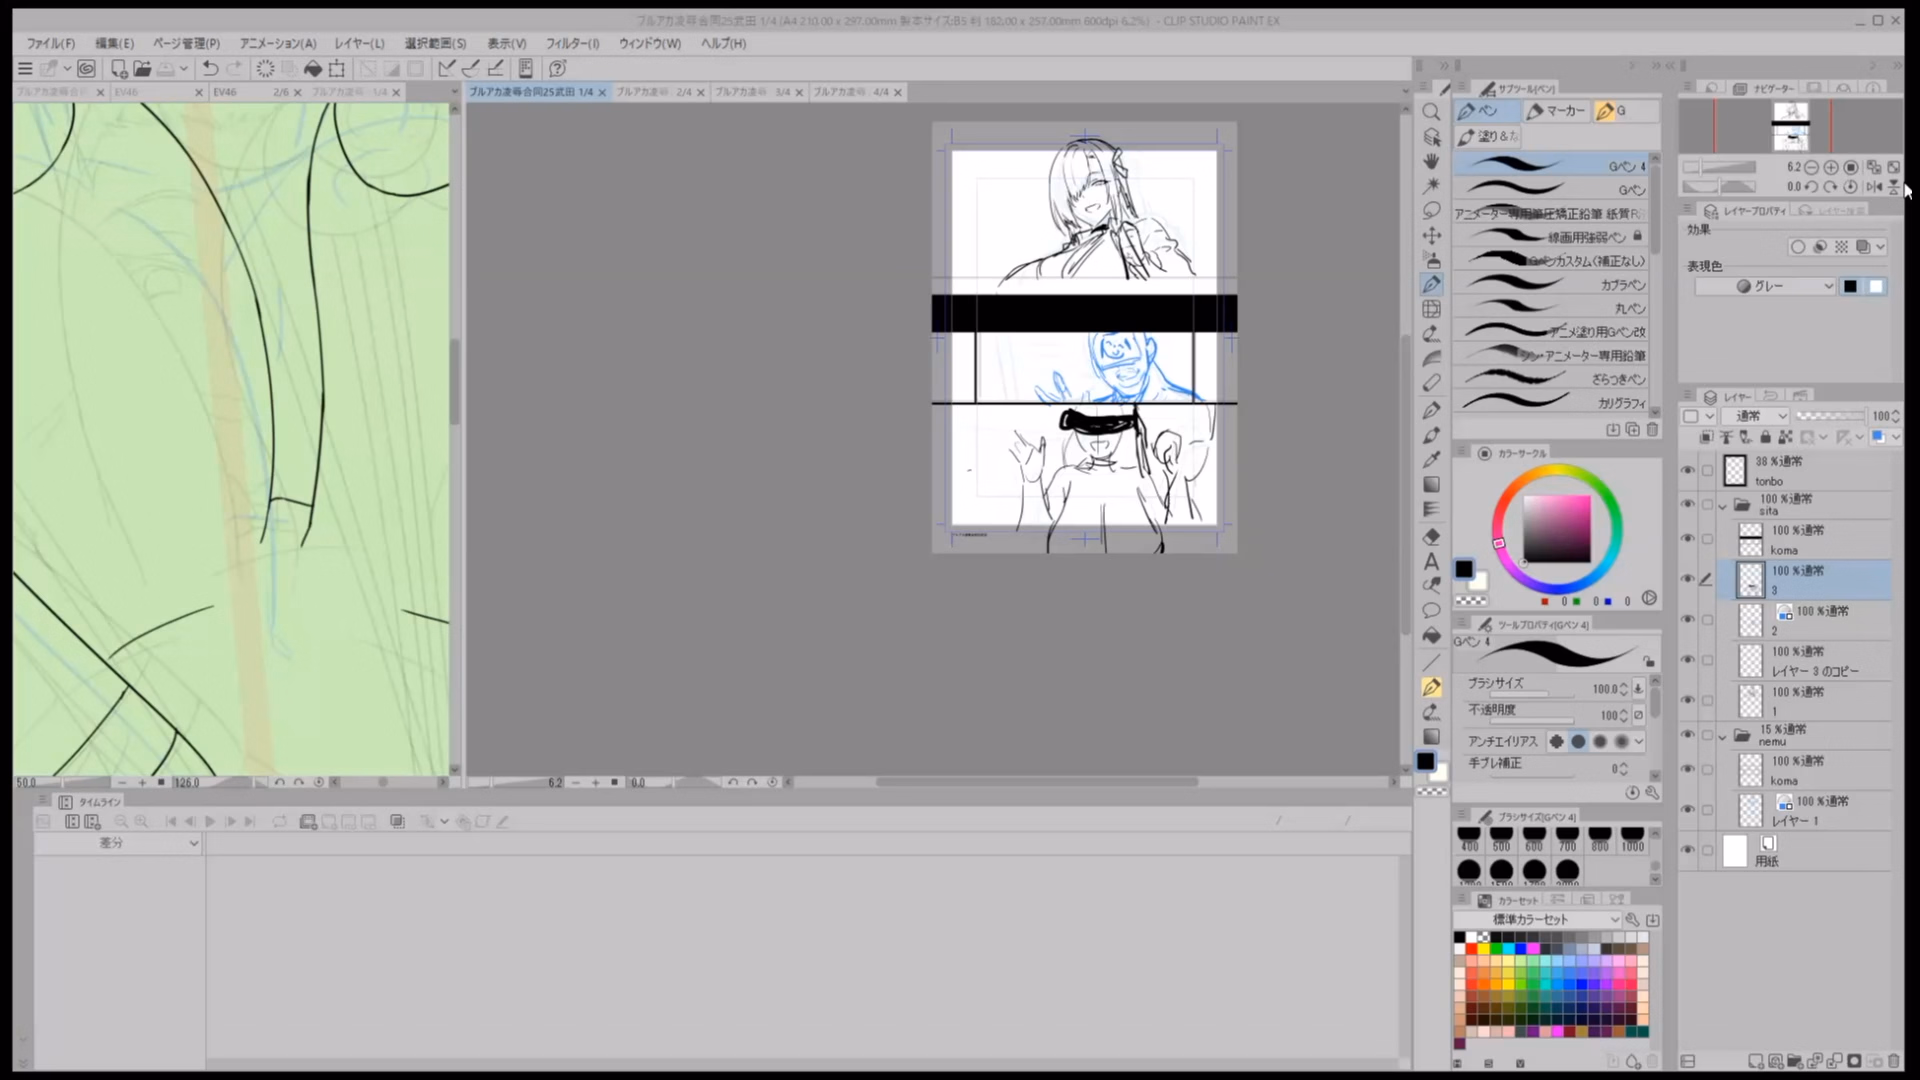Choose the マーカー sub tool group
The height and width of the screenshot is (1080, 1920).
point(1556,111)
